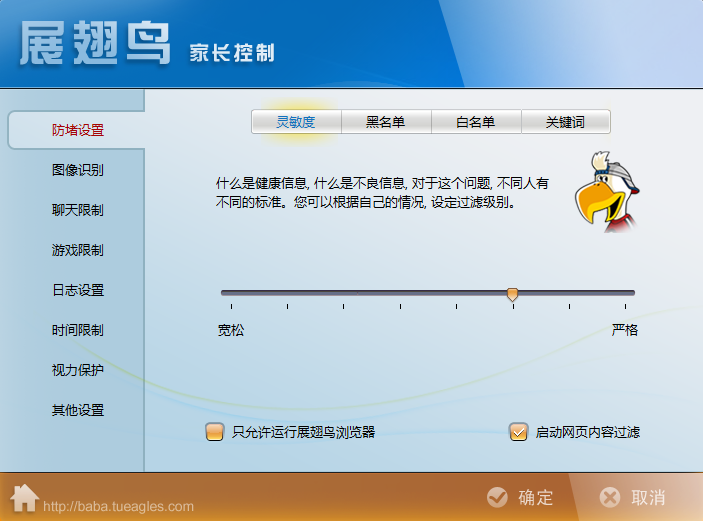Confirm with the 确定 button

click(520, 497)
